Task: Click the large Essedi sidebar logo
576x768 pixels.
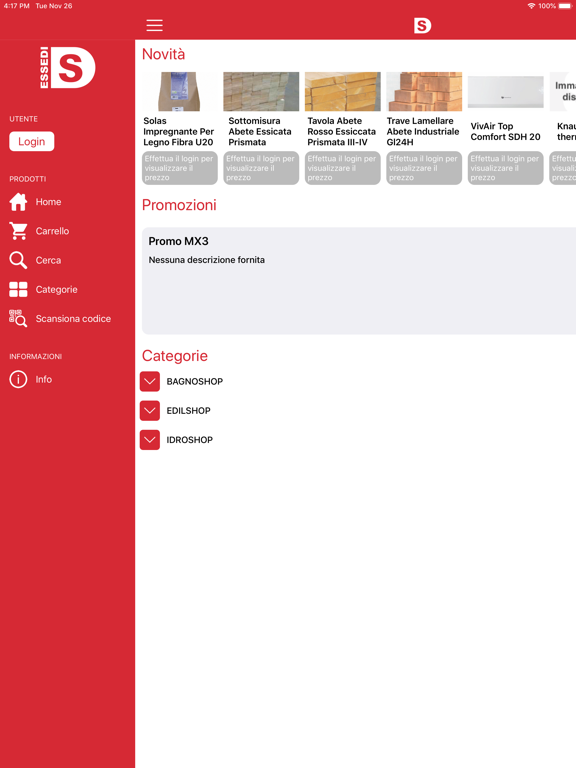Action: coord(68,68)
